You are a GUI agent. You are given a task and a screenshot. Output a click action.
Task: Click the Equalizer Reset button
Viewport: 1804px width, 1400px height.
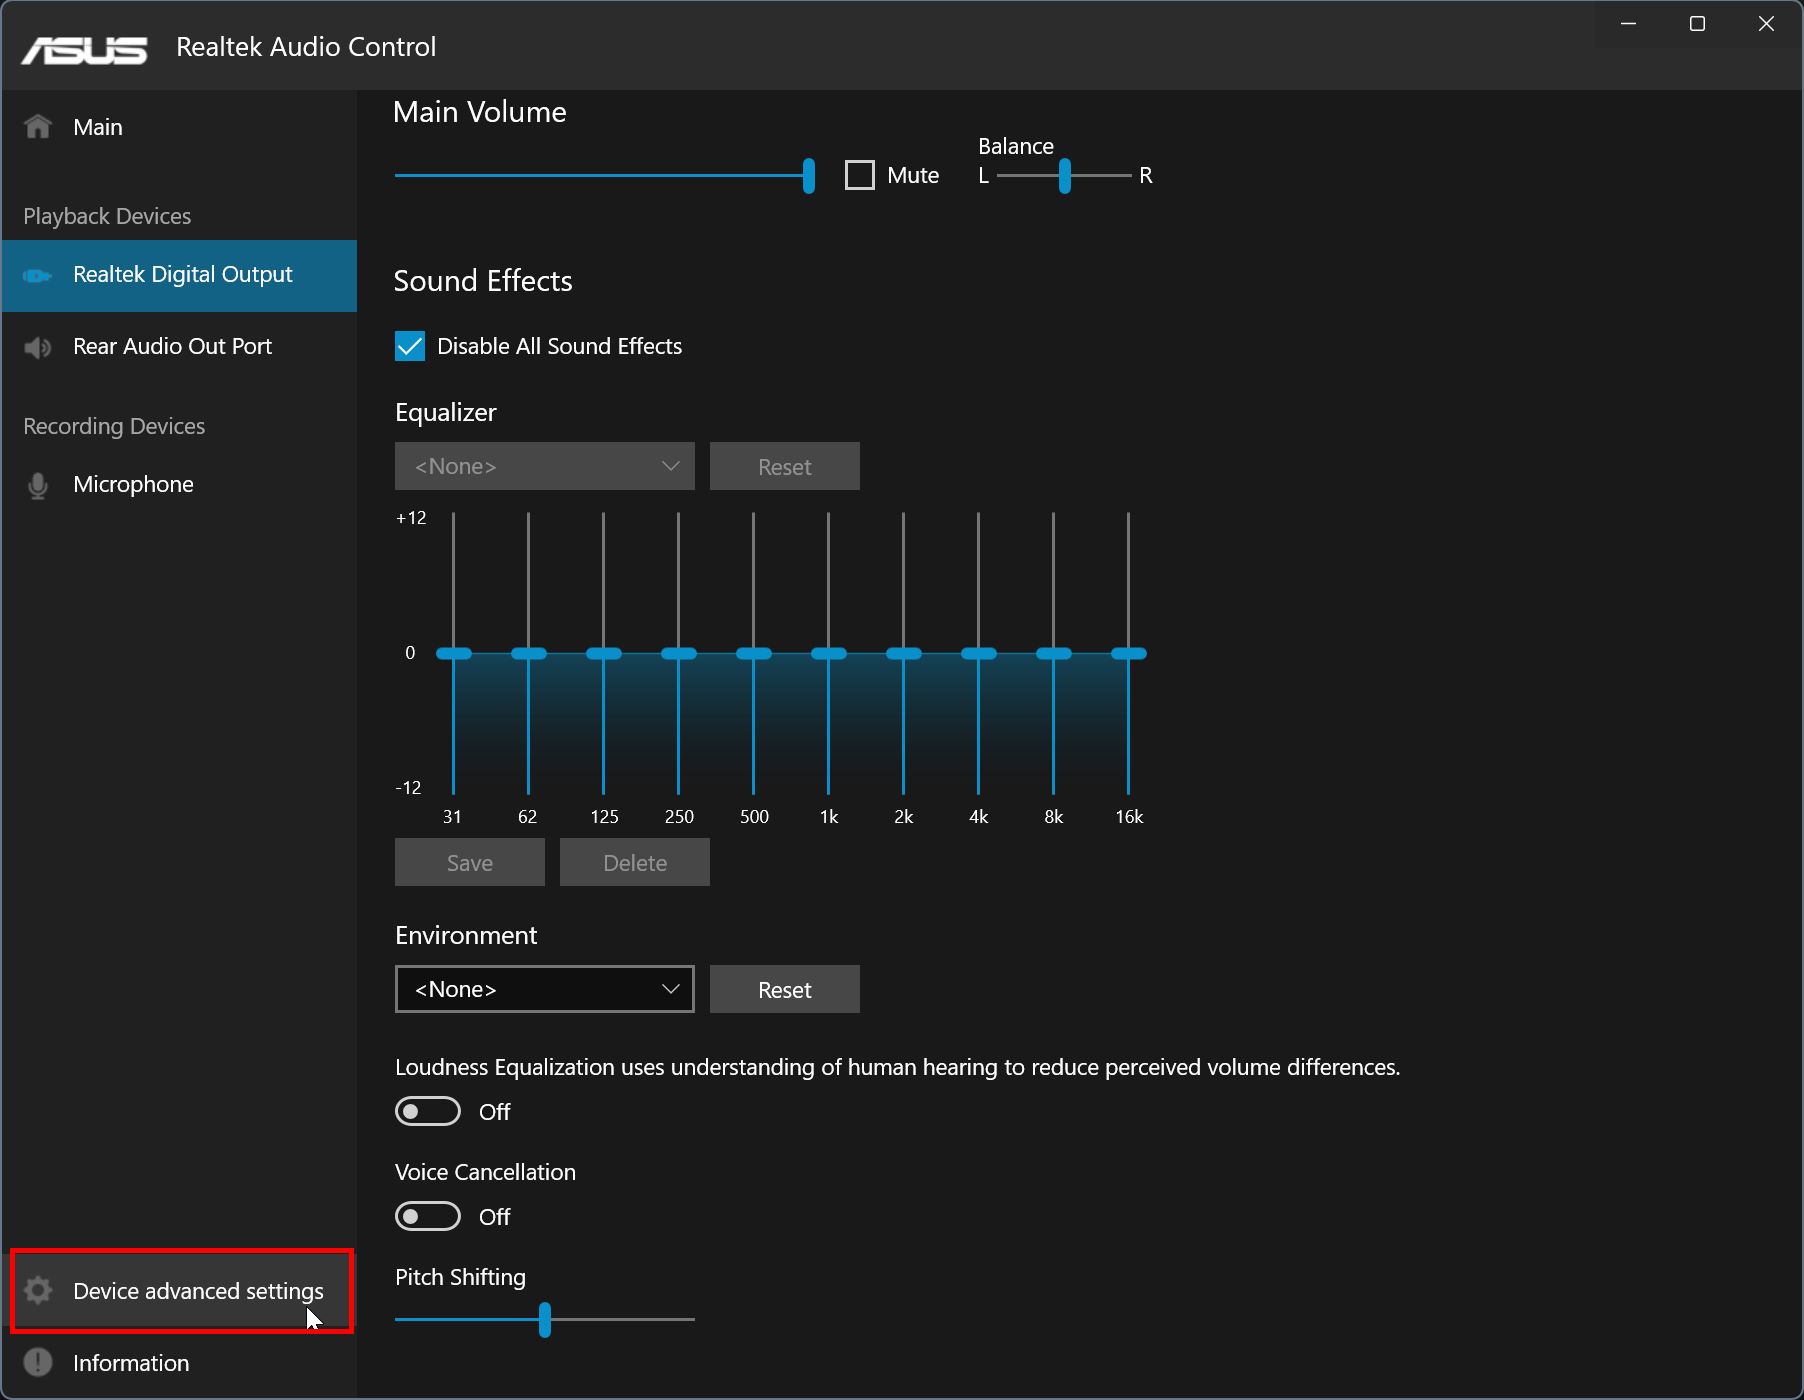[x=785, y=466]
